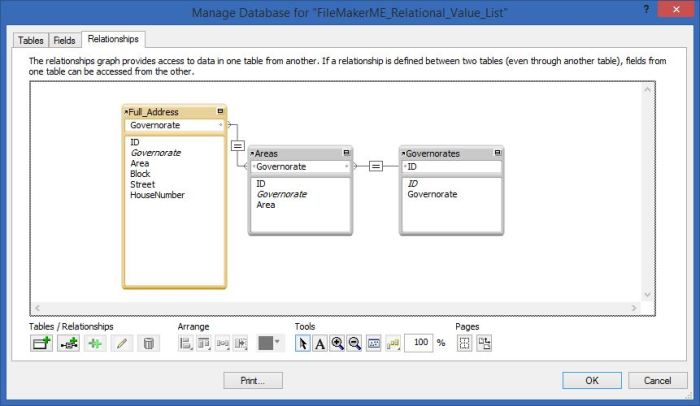Click the zoom percentage input field

click(x=418, y=343)
